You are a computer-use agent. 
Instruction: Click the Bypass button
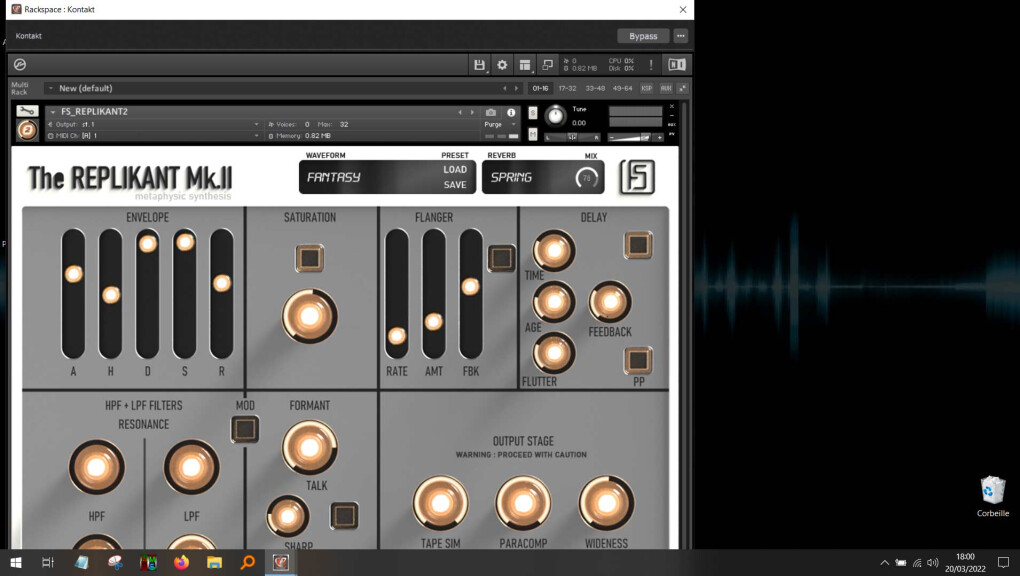[x=643, y=36]
